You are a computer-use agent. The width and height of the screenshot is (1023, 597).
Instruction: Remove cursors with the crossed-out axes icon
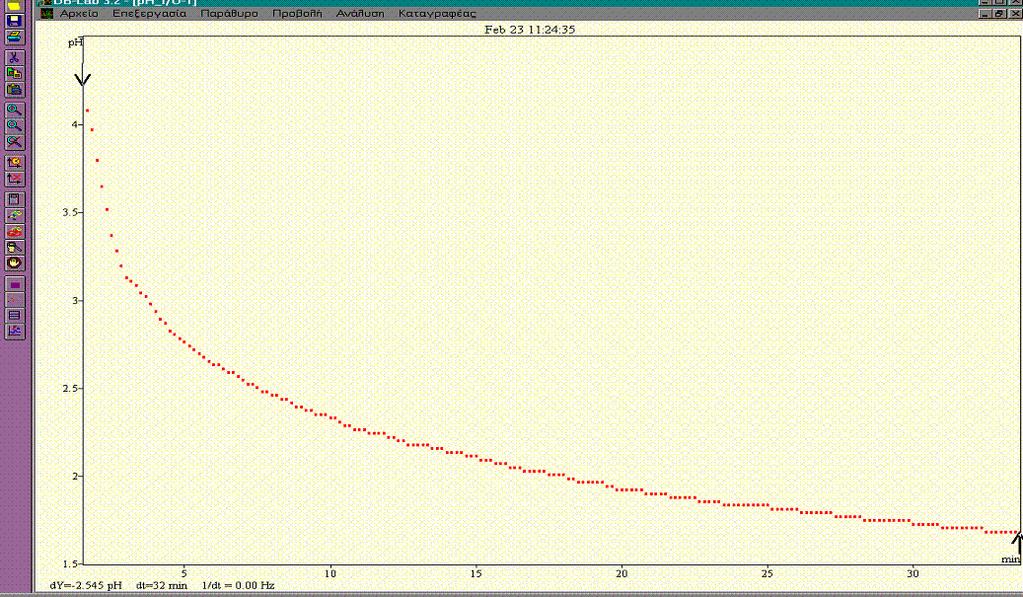click(14, 178)
